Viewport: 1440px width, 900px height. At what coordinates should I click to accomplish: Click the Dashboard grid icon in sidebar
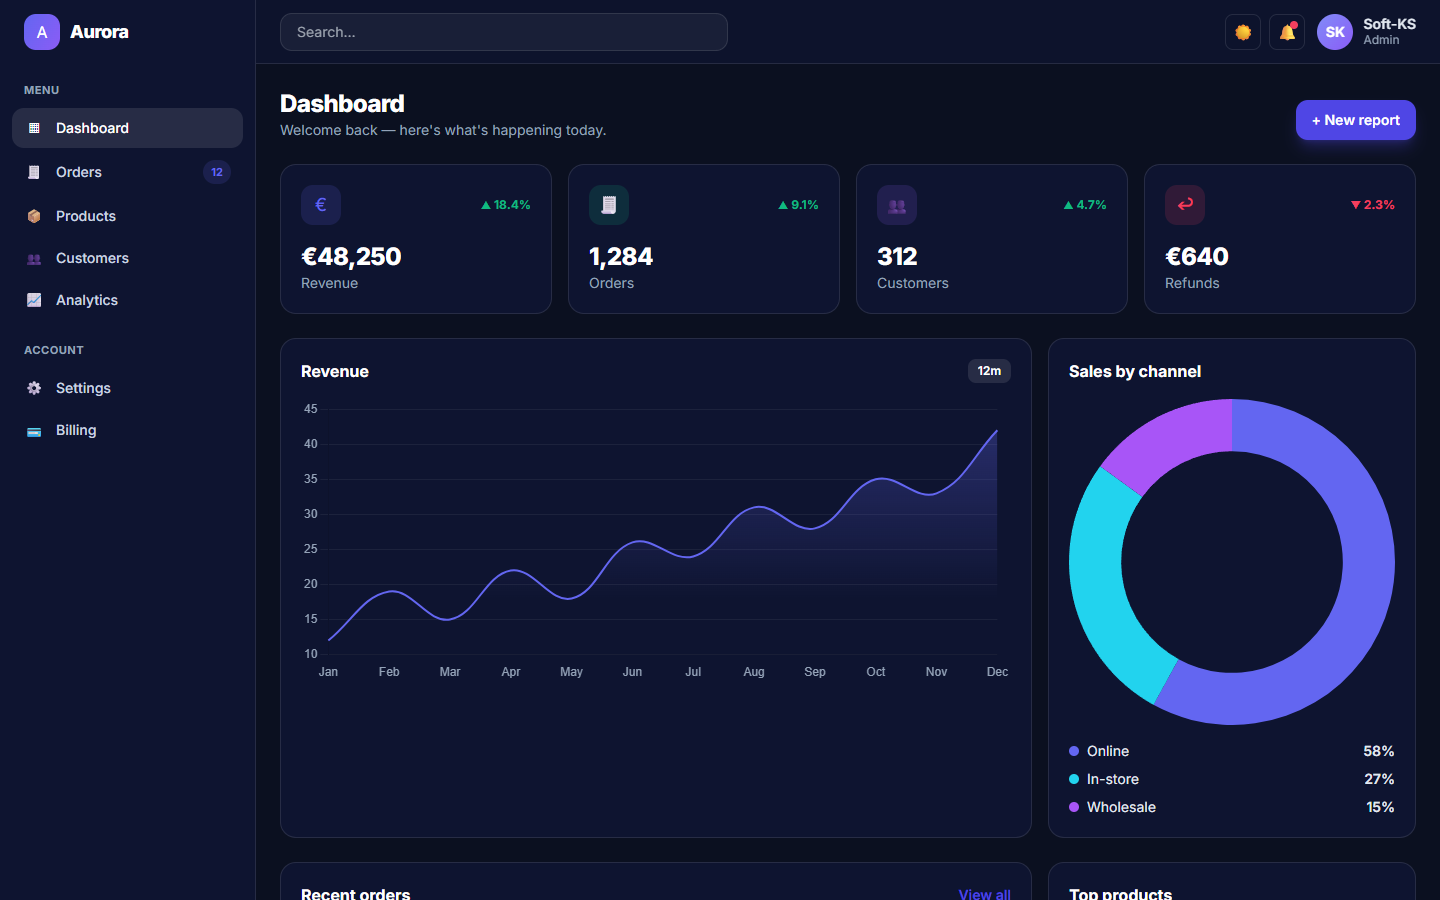coord(34,128)
